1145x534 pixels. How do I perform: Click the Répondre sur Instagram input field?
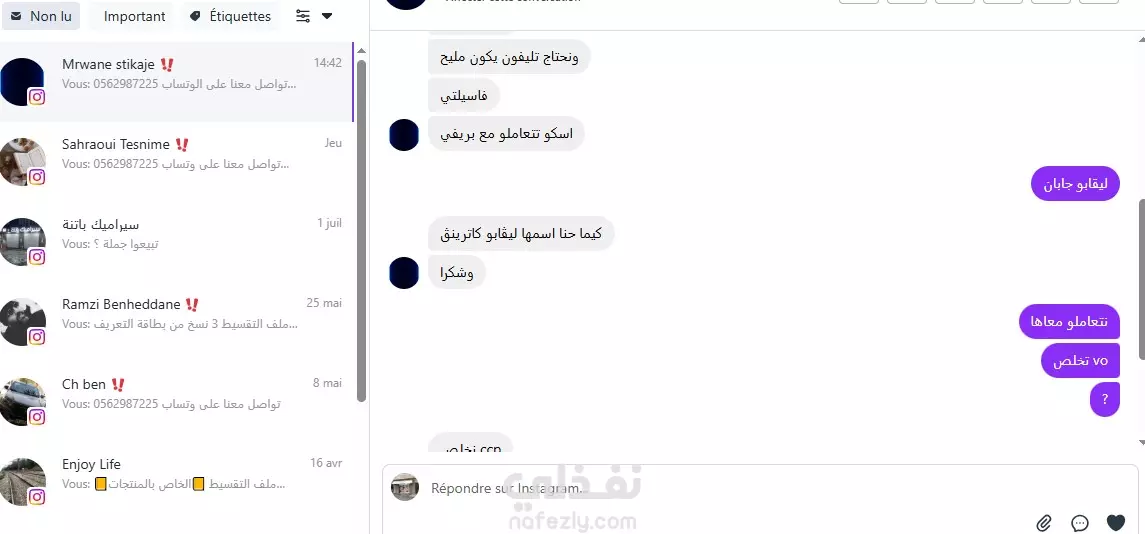pos(723,488)
